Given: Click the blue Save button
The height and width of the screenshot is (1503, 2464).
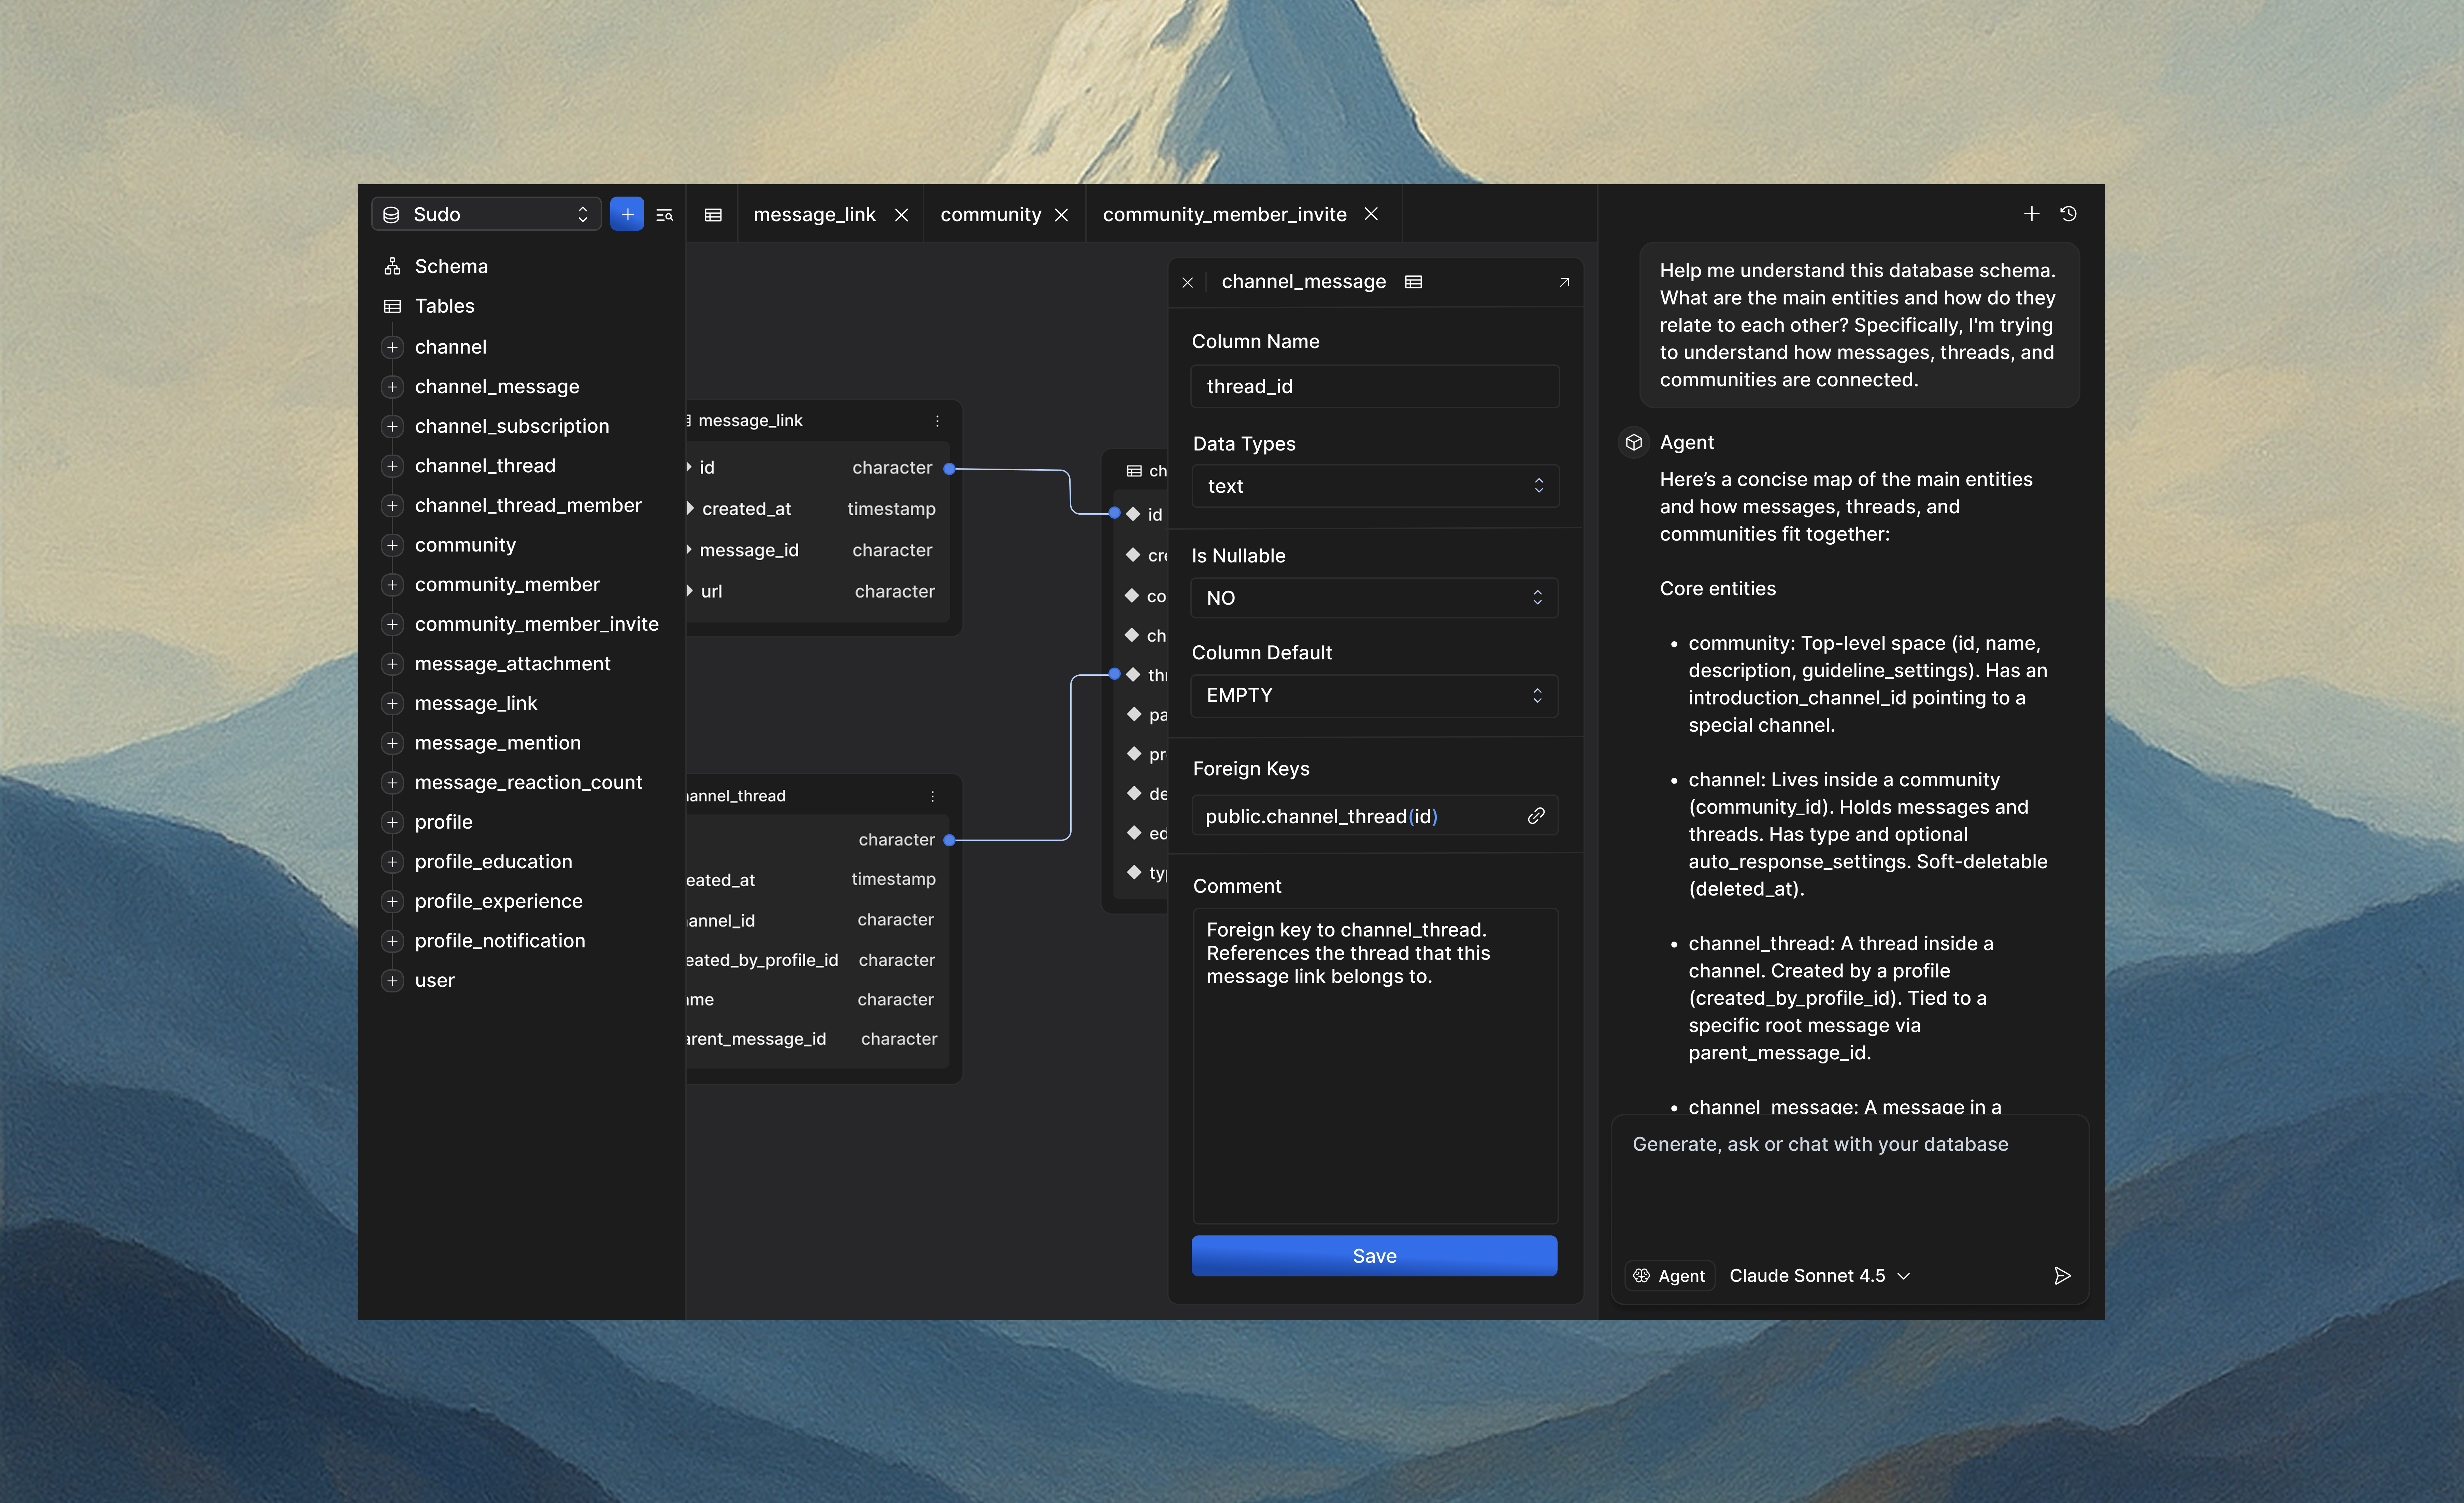Looking at the screenshot, I should pyautogui.click(x=1374, y=1256).
